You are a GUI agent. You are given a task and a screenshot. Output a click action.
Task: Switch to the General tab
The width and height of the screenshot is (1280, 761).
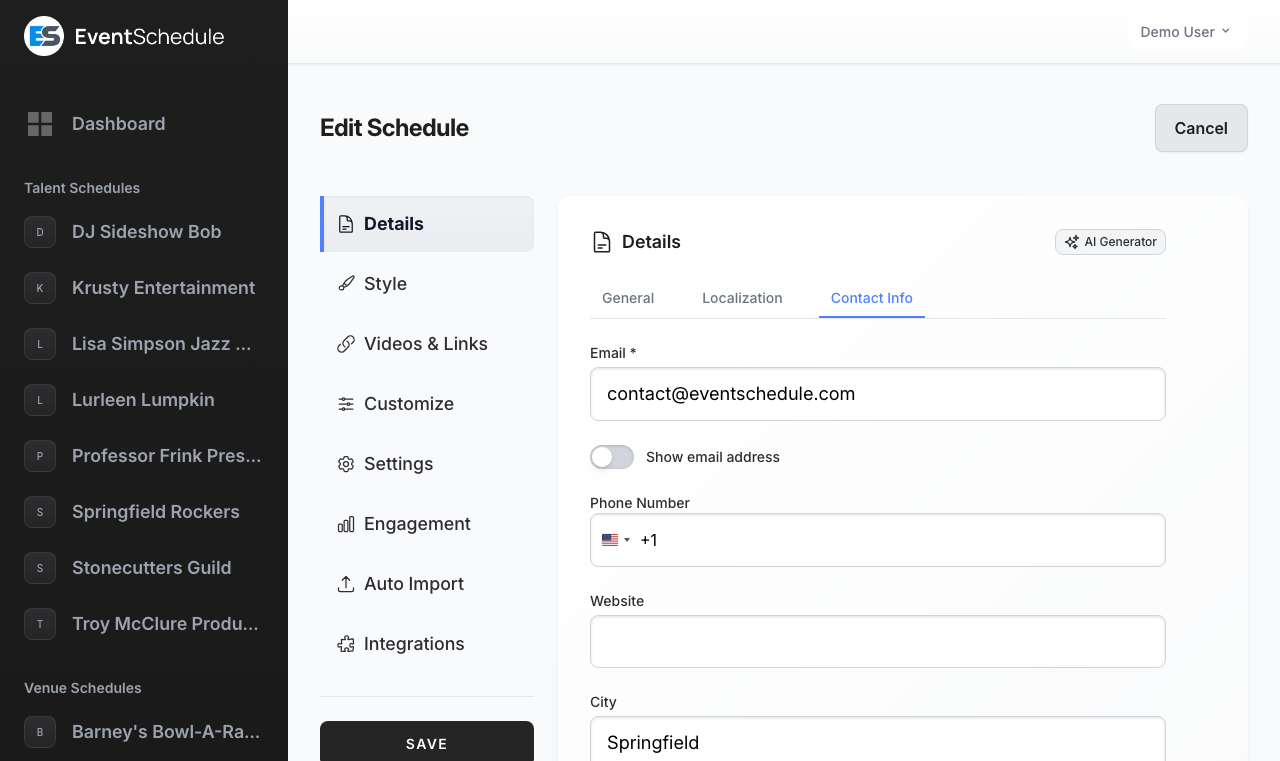click(628, 298)
